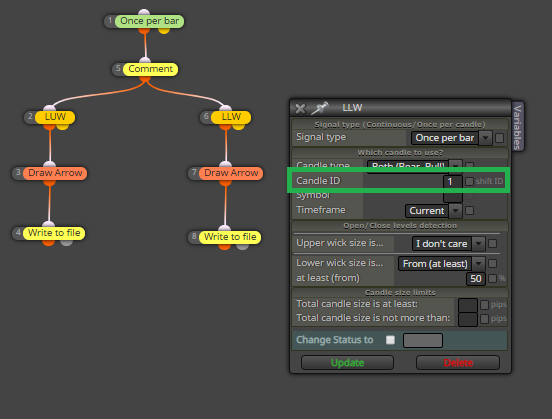Click grey output connector of Write to file 8
The height and width of the screenshot is (419, 552).
(x=242, y=246)
